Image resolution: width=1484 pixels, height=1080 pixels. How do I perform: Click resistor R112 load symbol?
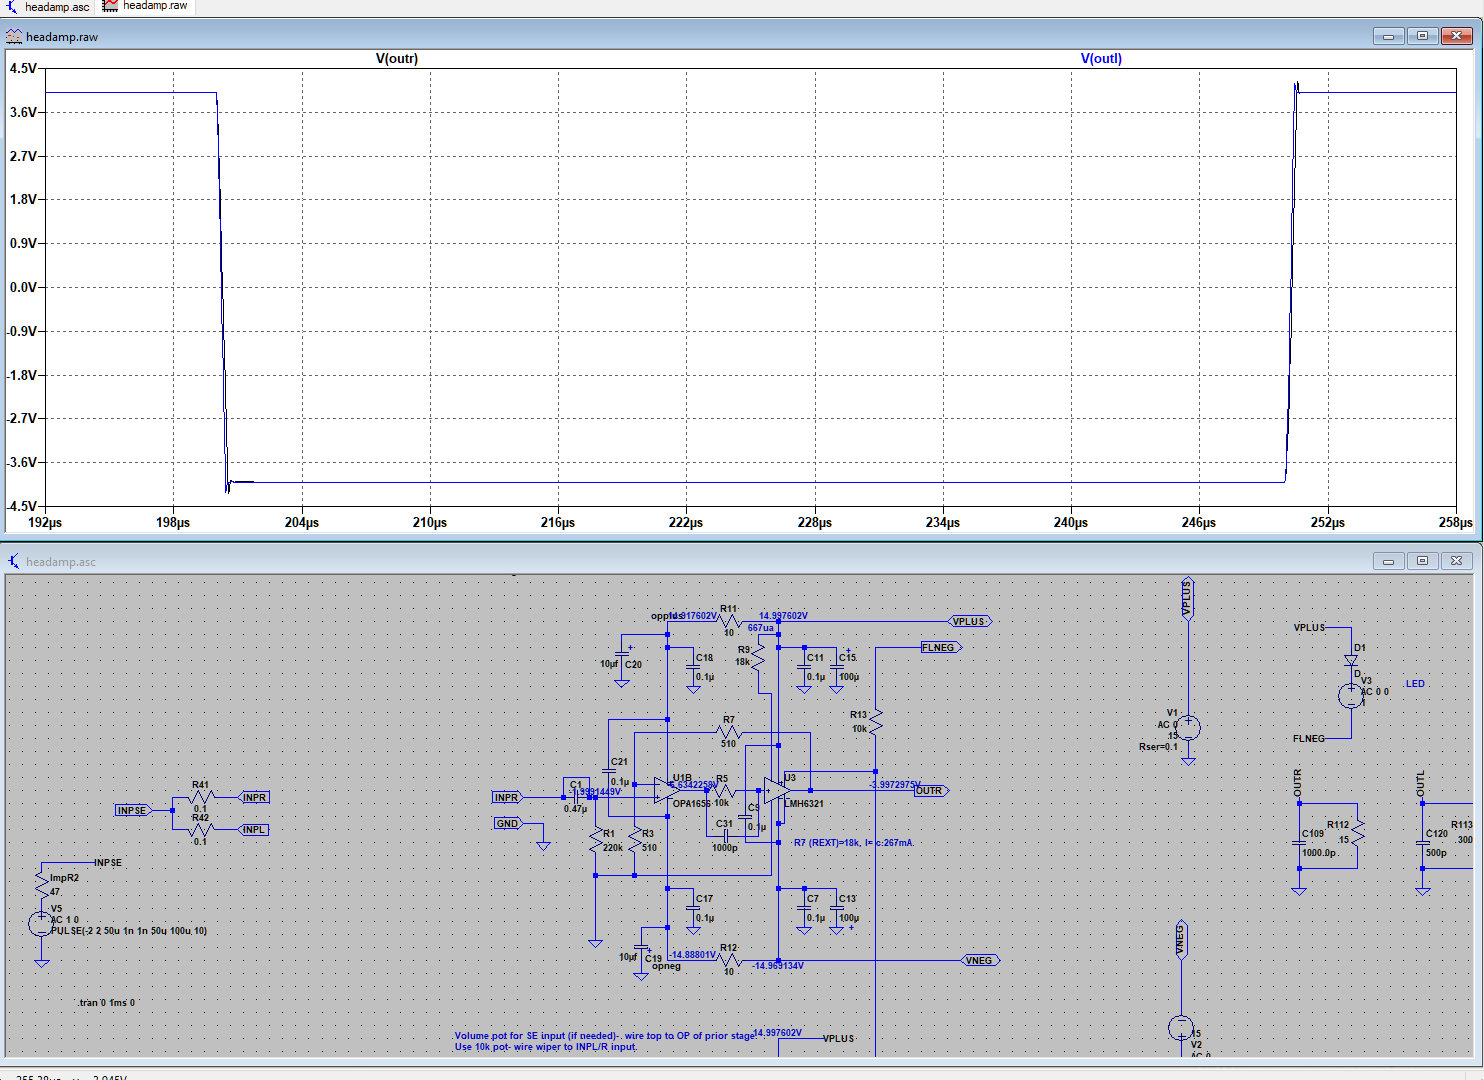pyautogui.click(x=1357, y=832)
